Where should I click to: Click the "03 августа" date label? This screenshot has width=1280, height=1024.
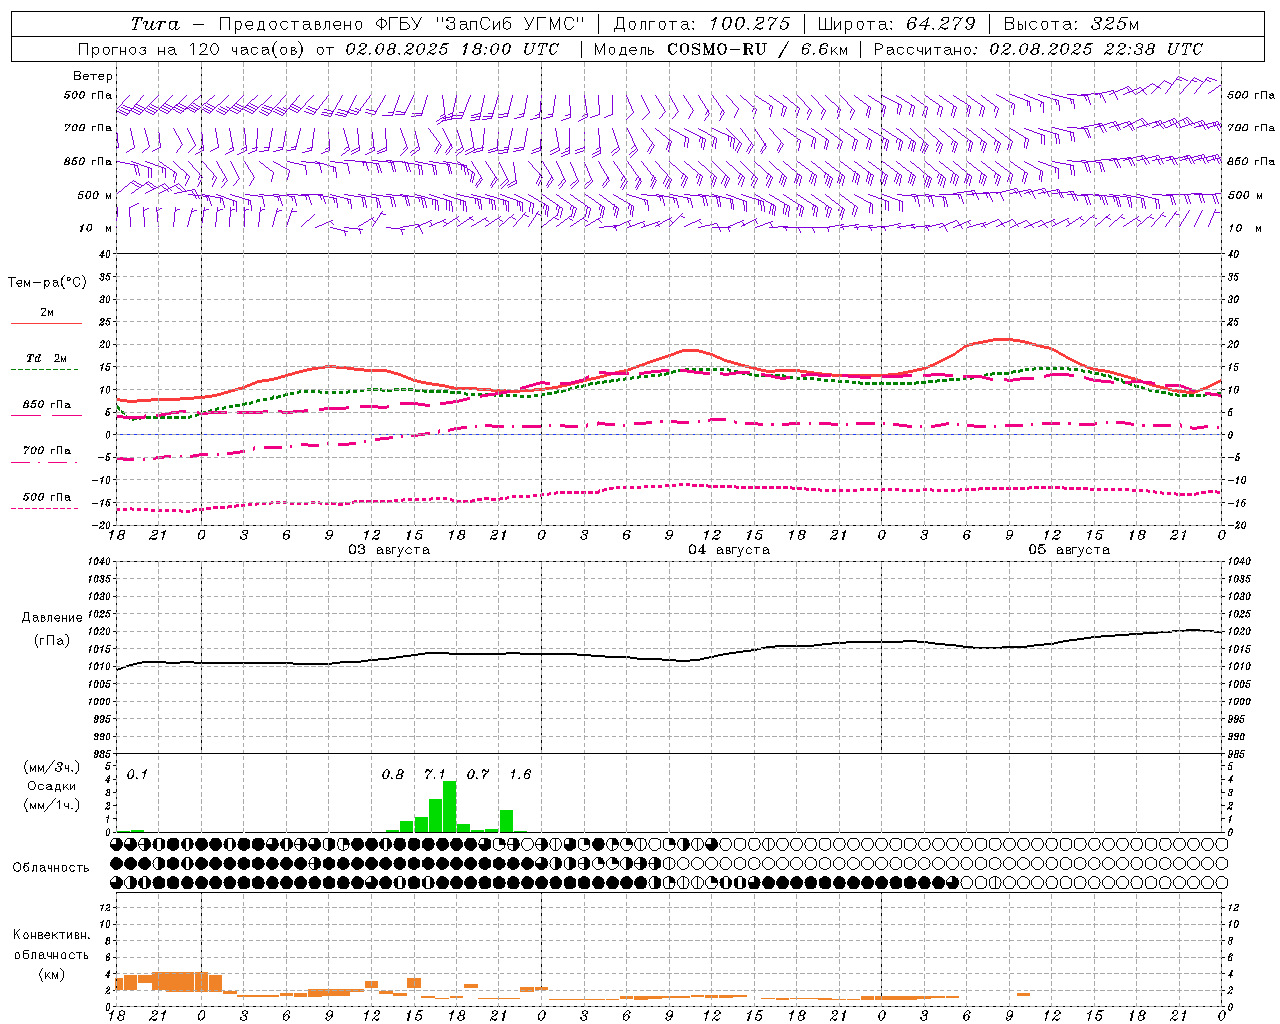tap(389, 550)
